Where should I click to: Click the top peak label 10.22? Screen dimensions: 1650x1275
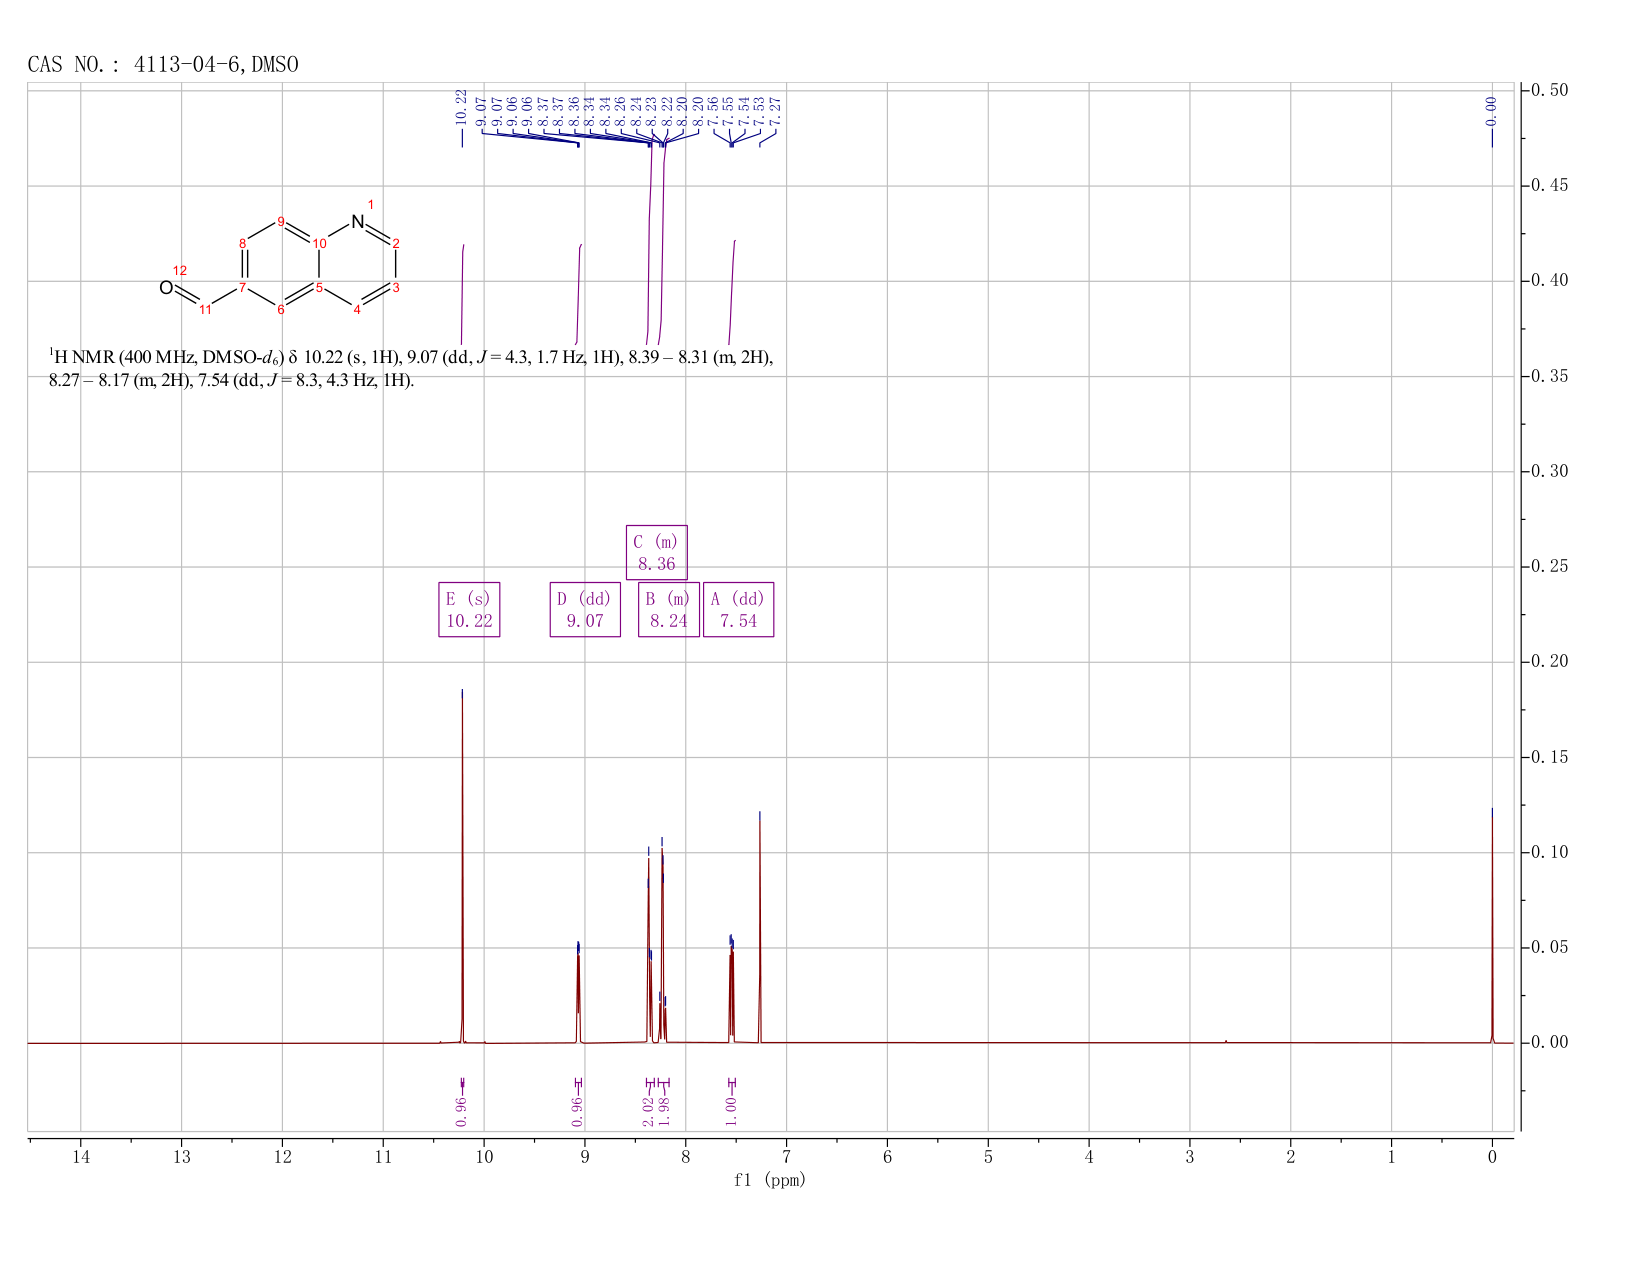461,106
